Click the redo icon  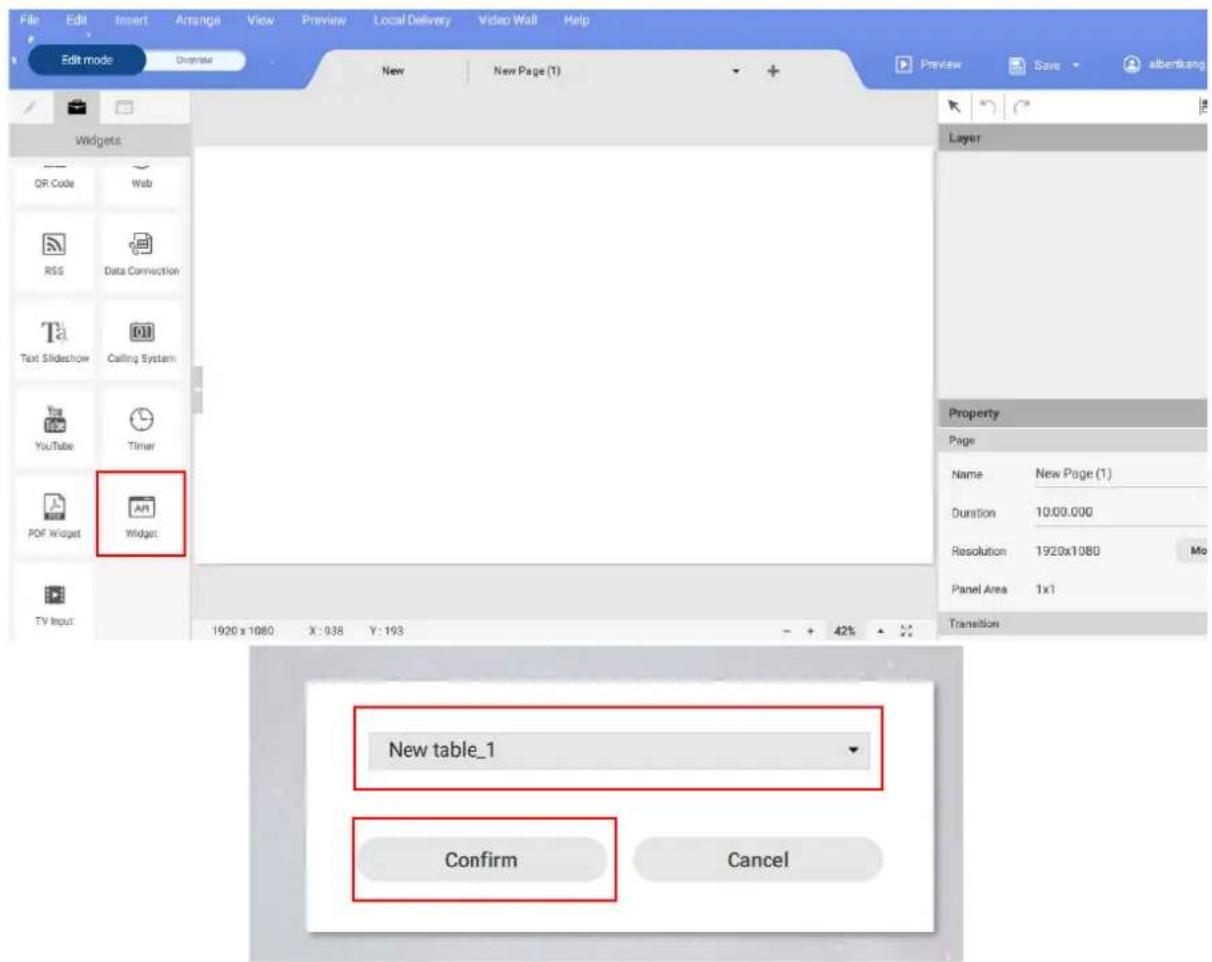pos(1022,105)
